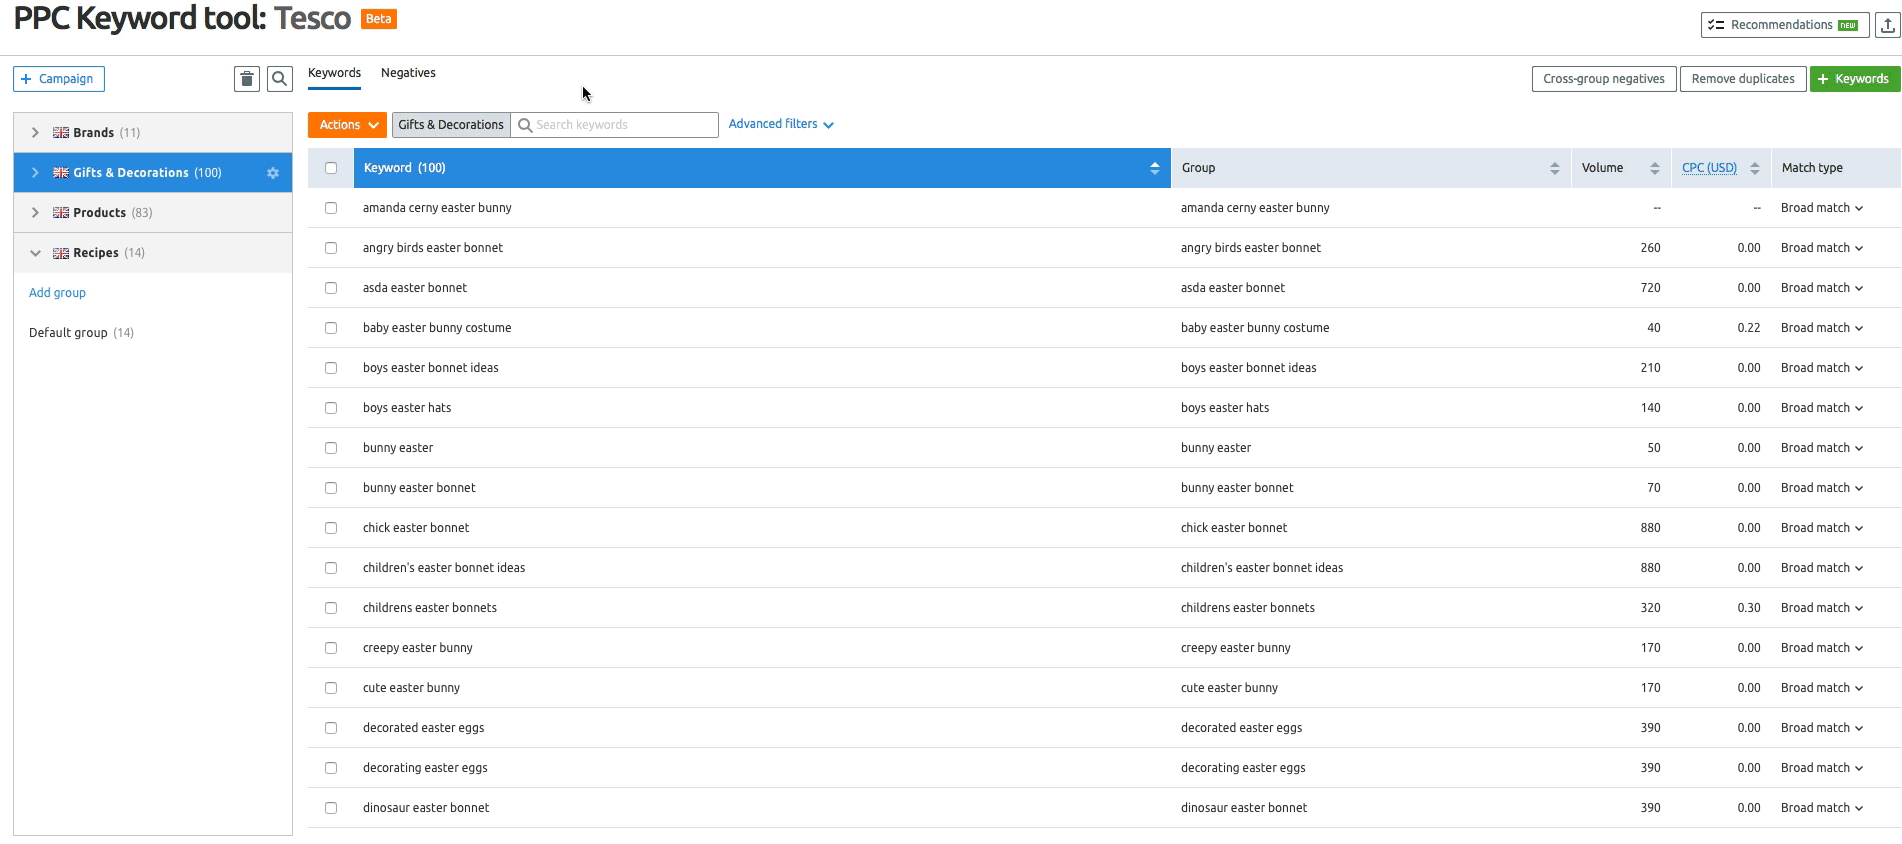Open match type dropdown for 'bunny easter bonnet'
This screenshot has height=844, width=1902.
click(1822, 488)
